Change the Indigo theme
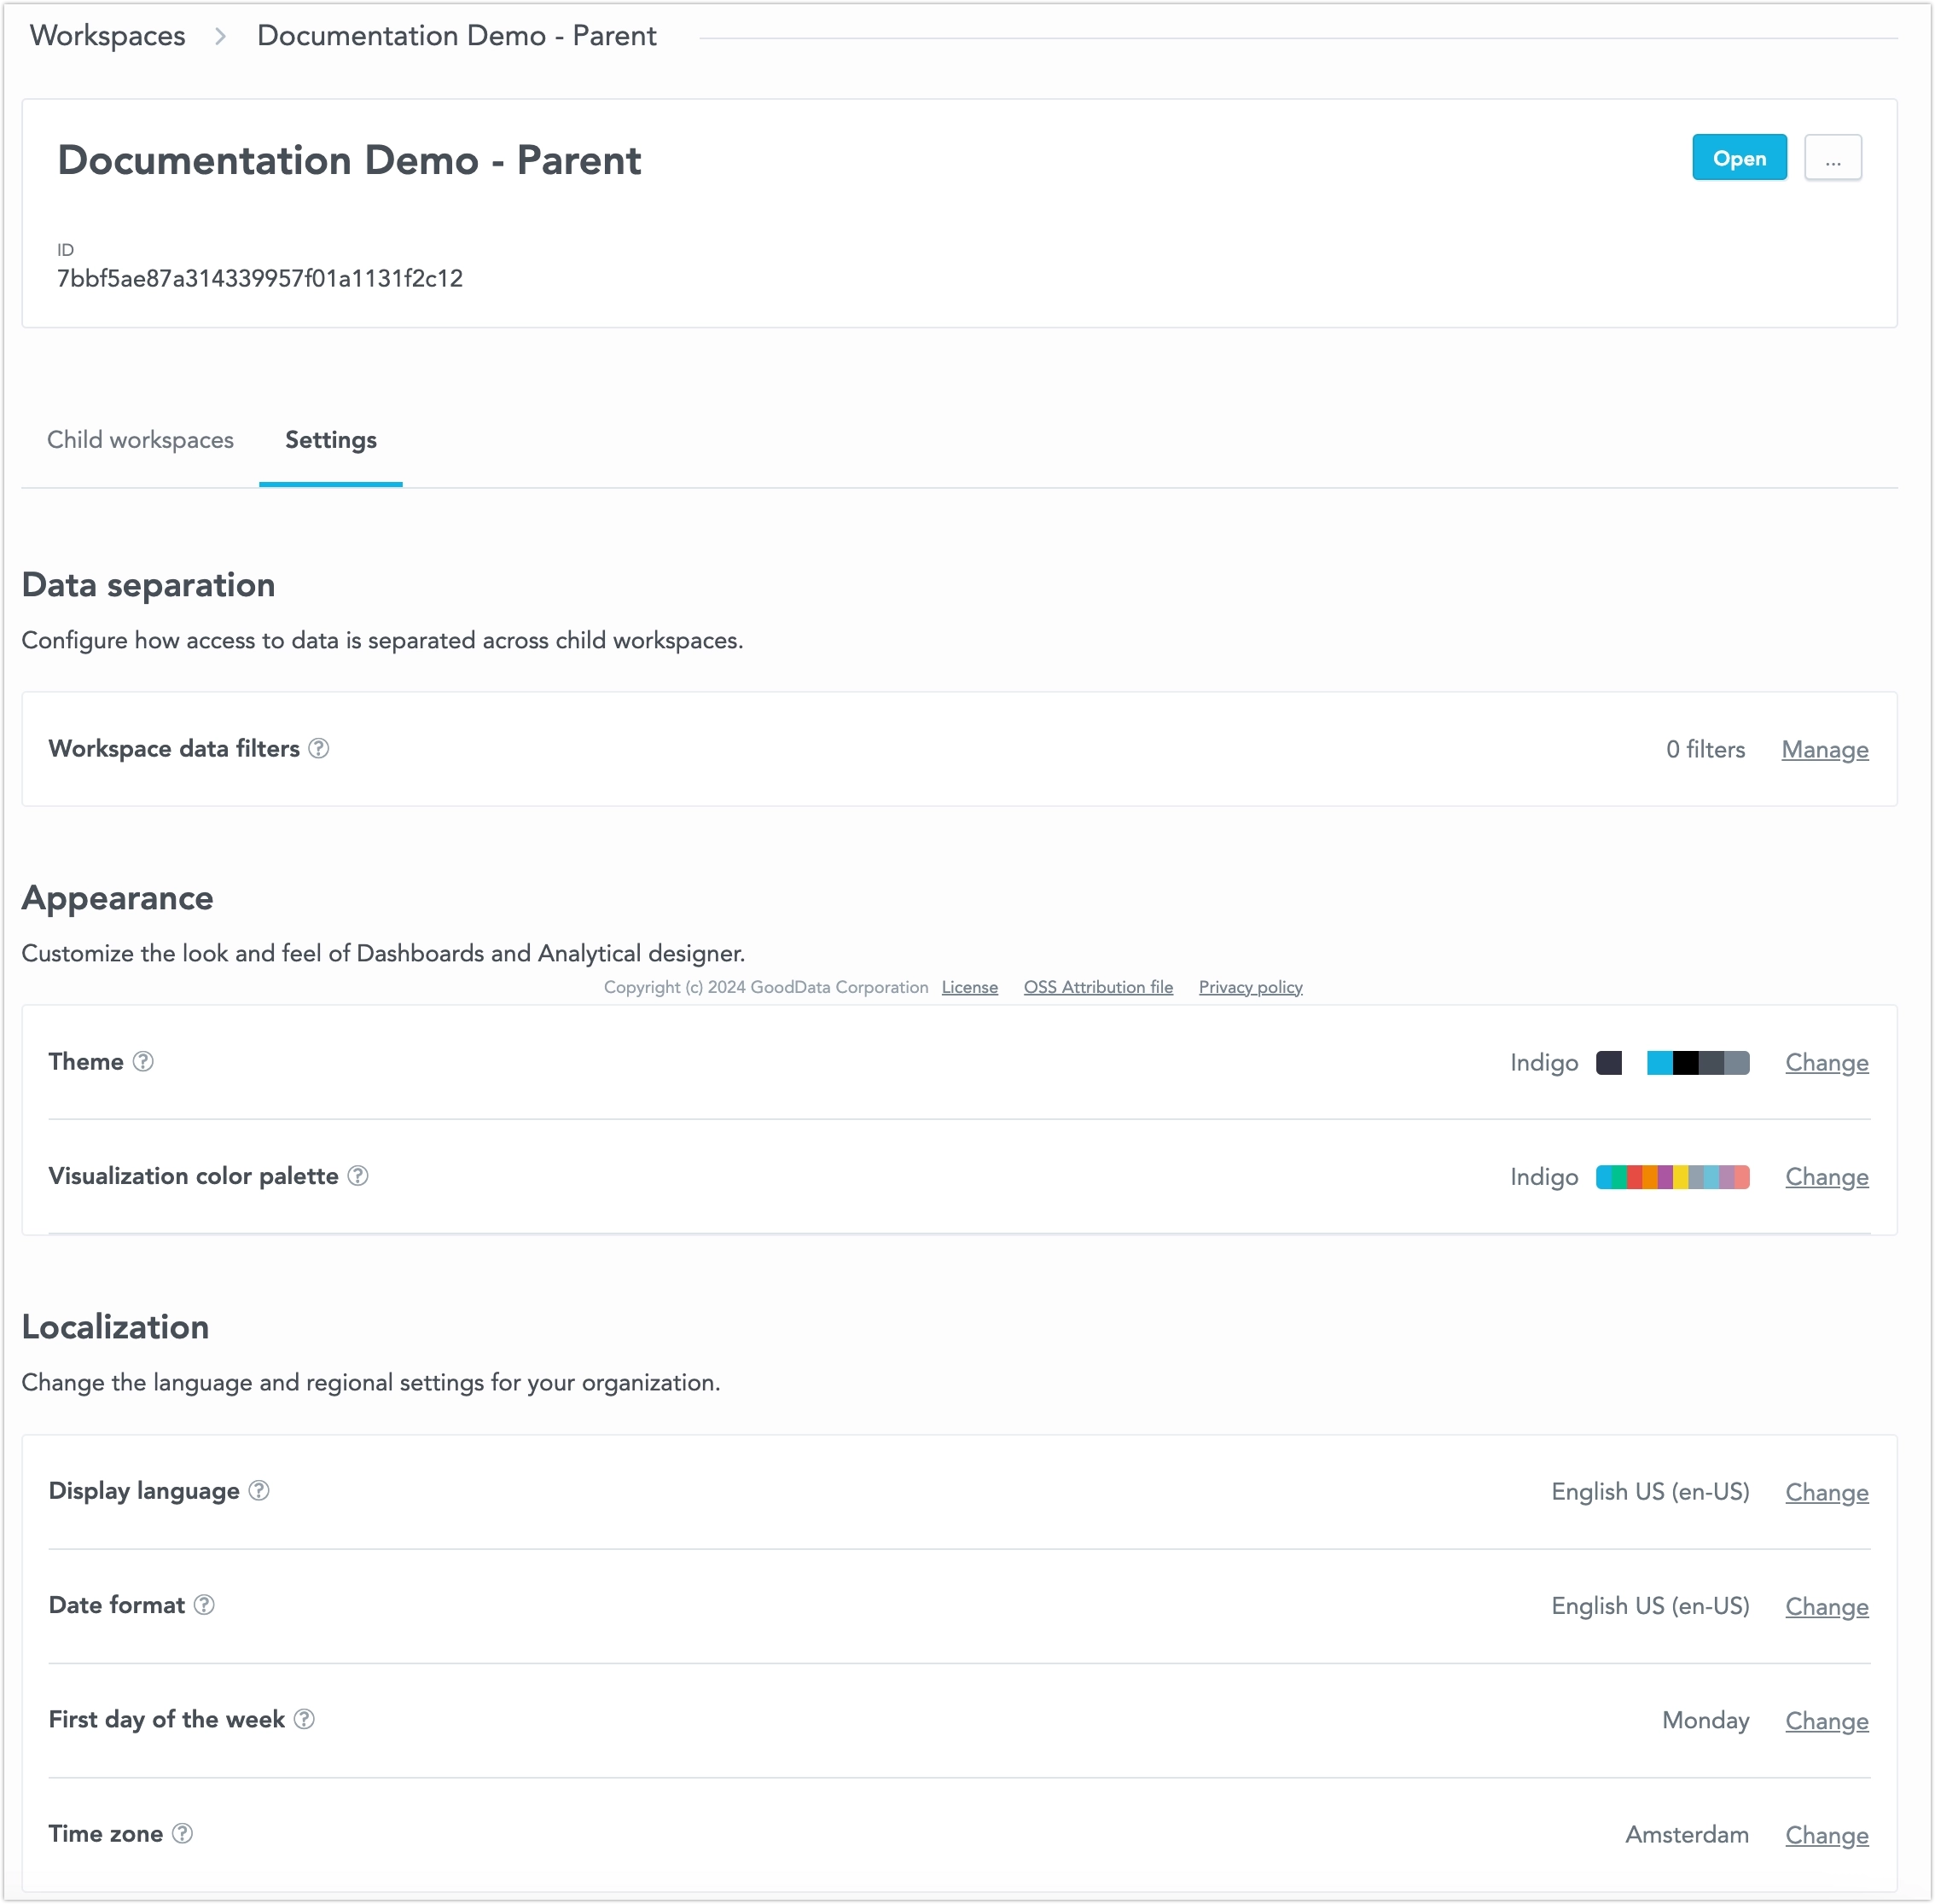Image resolution: width=1935 pixels, height=1904 pixels. pyautogui.click(x=1826, y=1062)
